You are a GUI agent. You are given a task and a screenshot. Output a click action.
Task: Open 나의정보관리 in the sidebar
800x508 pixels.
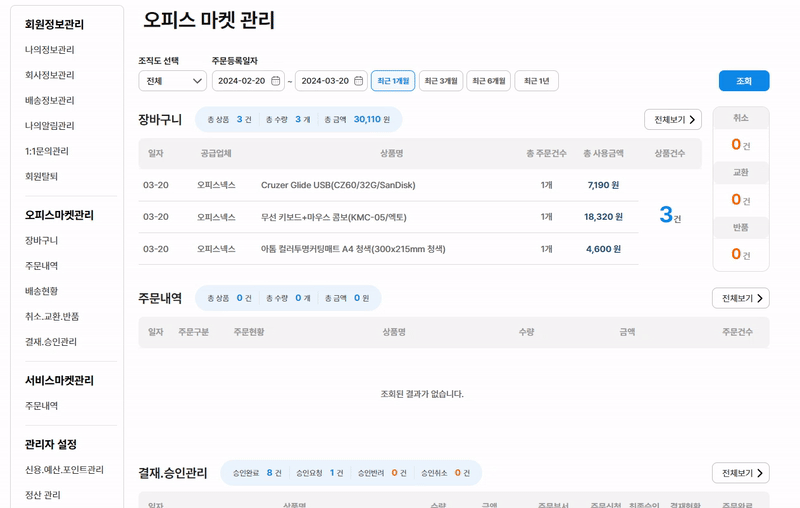point(50,50)
